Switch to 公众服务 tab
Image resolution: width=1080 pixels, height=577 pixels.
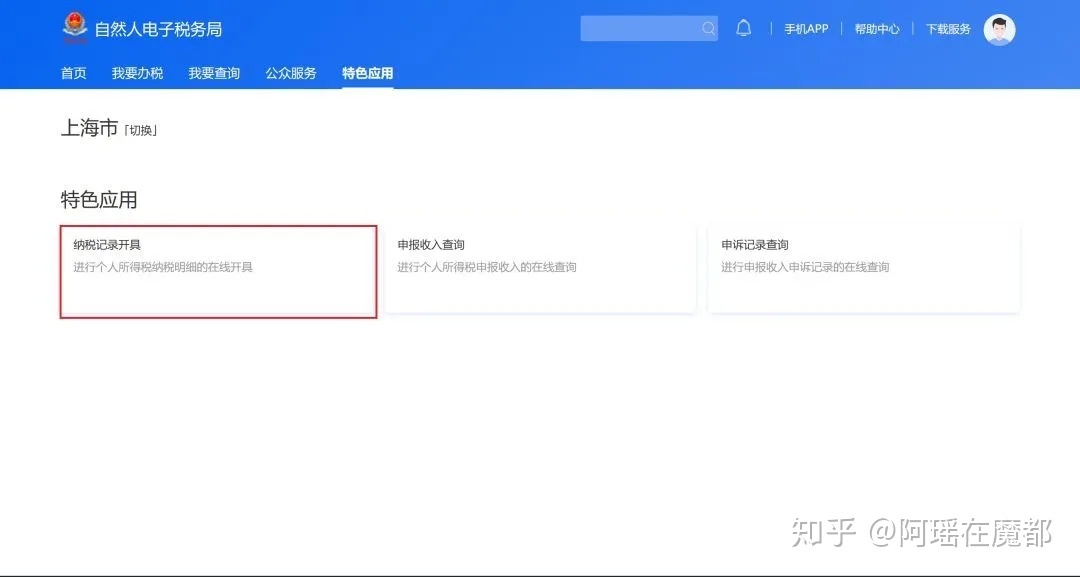(291, 73)
